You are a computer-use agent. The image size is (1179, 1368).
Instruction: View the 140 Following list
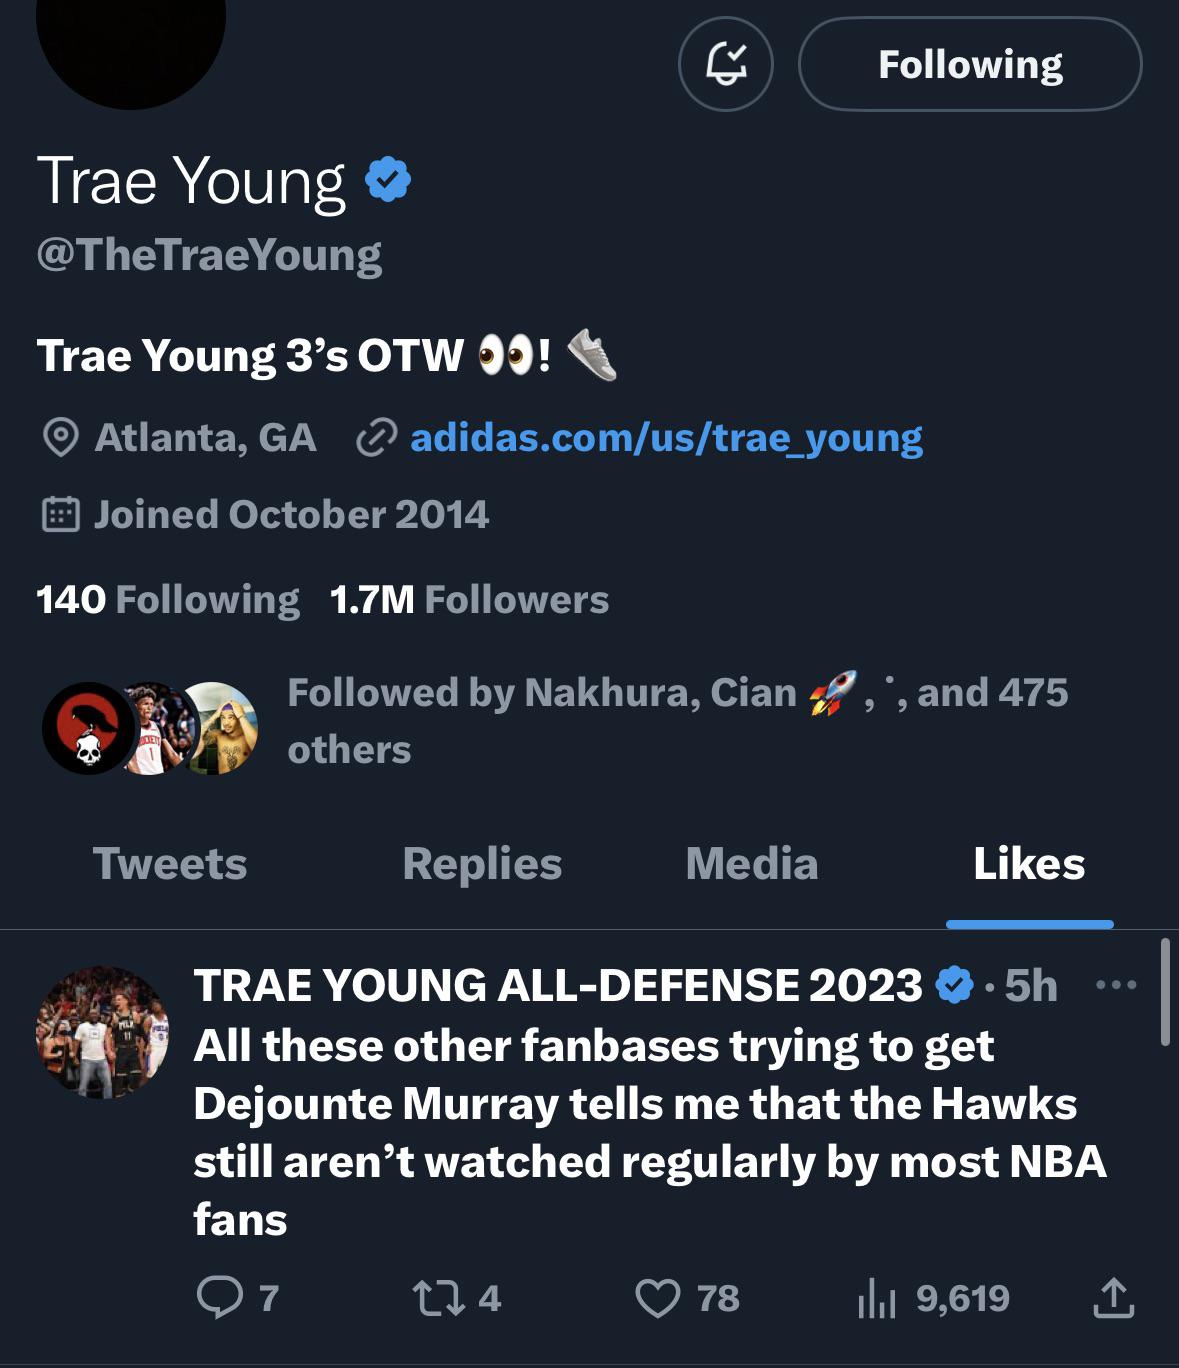[168, 600]
